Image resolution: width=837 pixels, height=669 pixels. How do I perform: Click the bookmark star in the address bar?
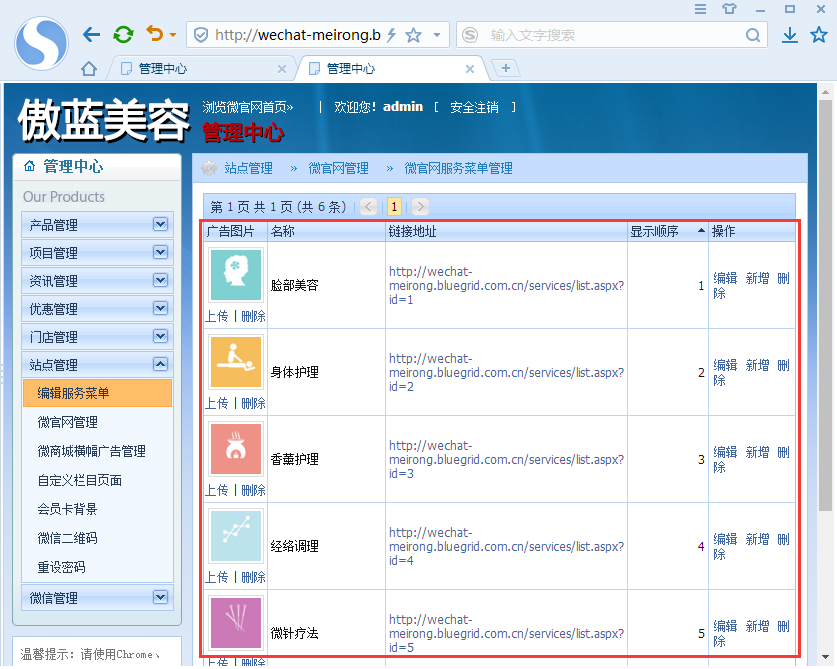(x=414, y=33)
